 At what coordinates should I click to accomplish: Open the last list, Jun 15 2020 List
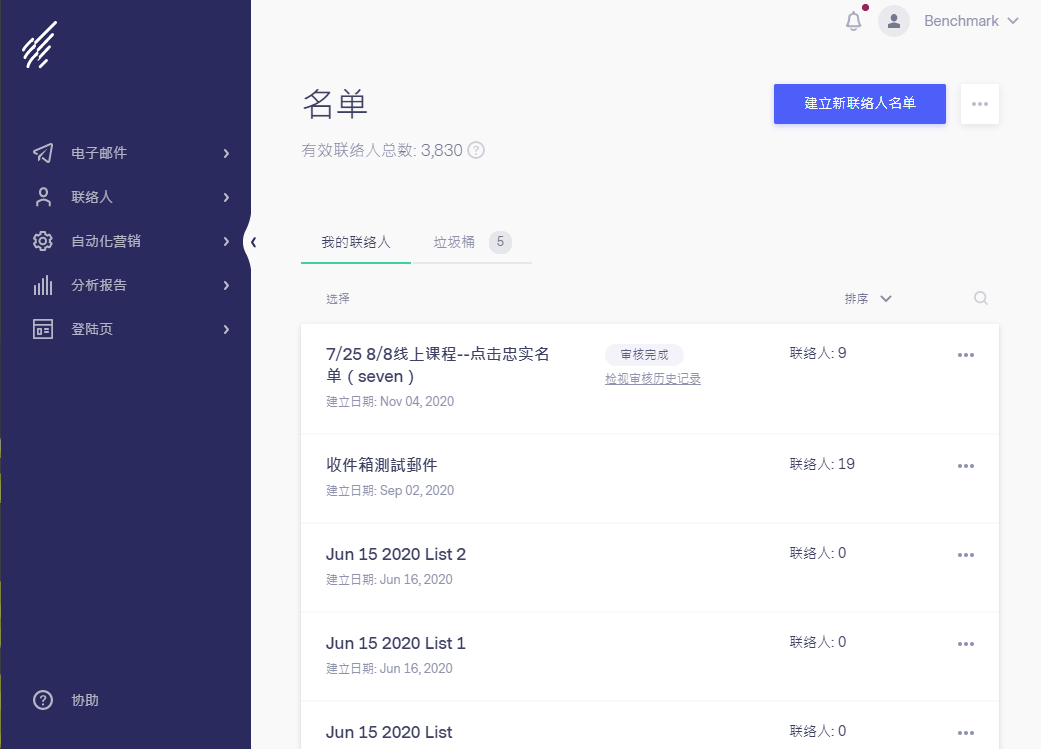pyautogui.click(x=389, y=732)
